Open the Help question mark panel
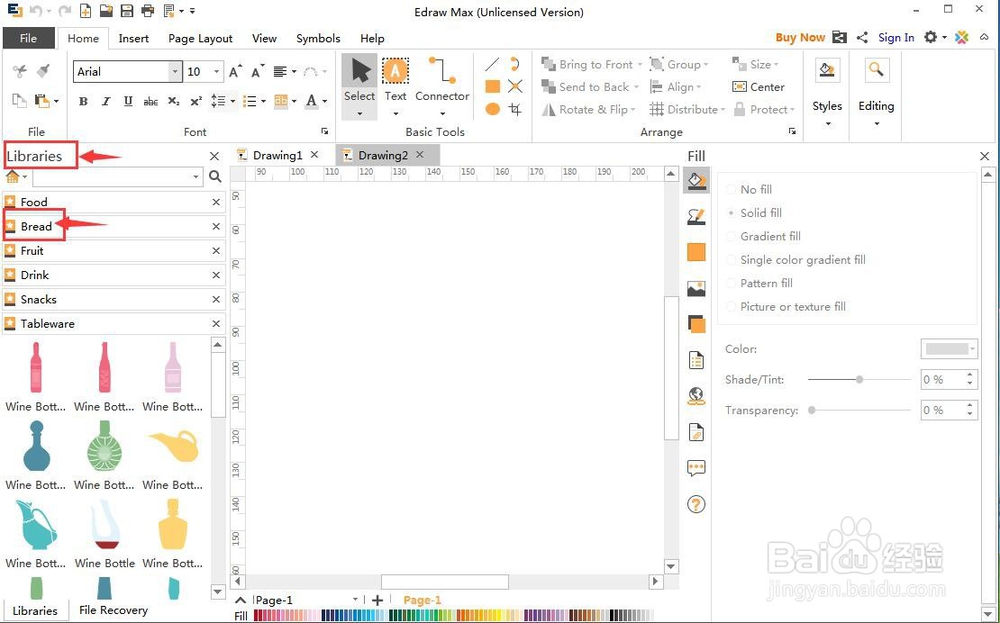The height and width of the screenshot is (623, 1000). click(696, 504)
